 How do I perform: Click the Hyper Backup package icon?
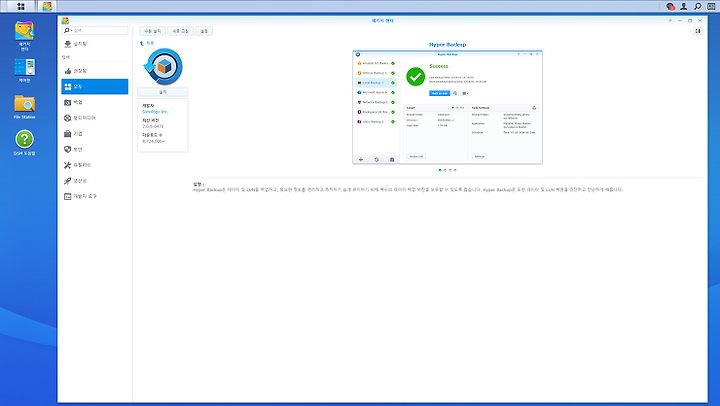pyautogui.click(x=163, y=67)
